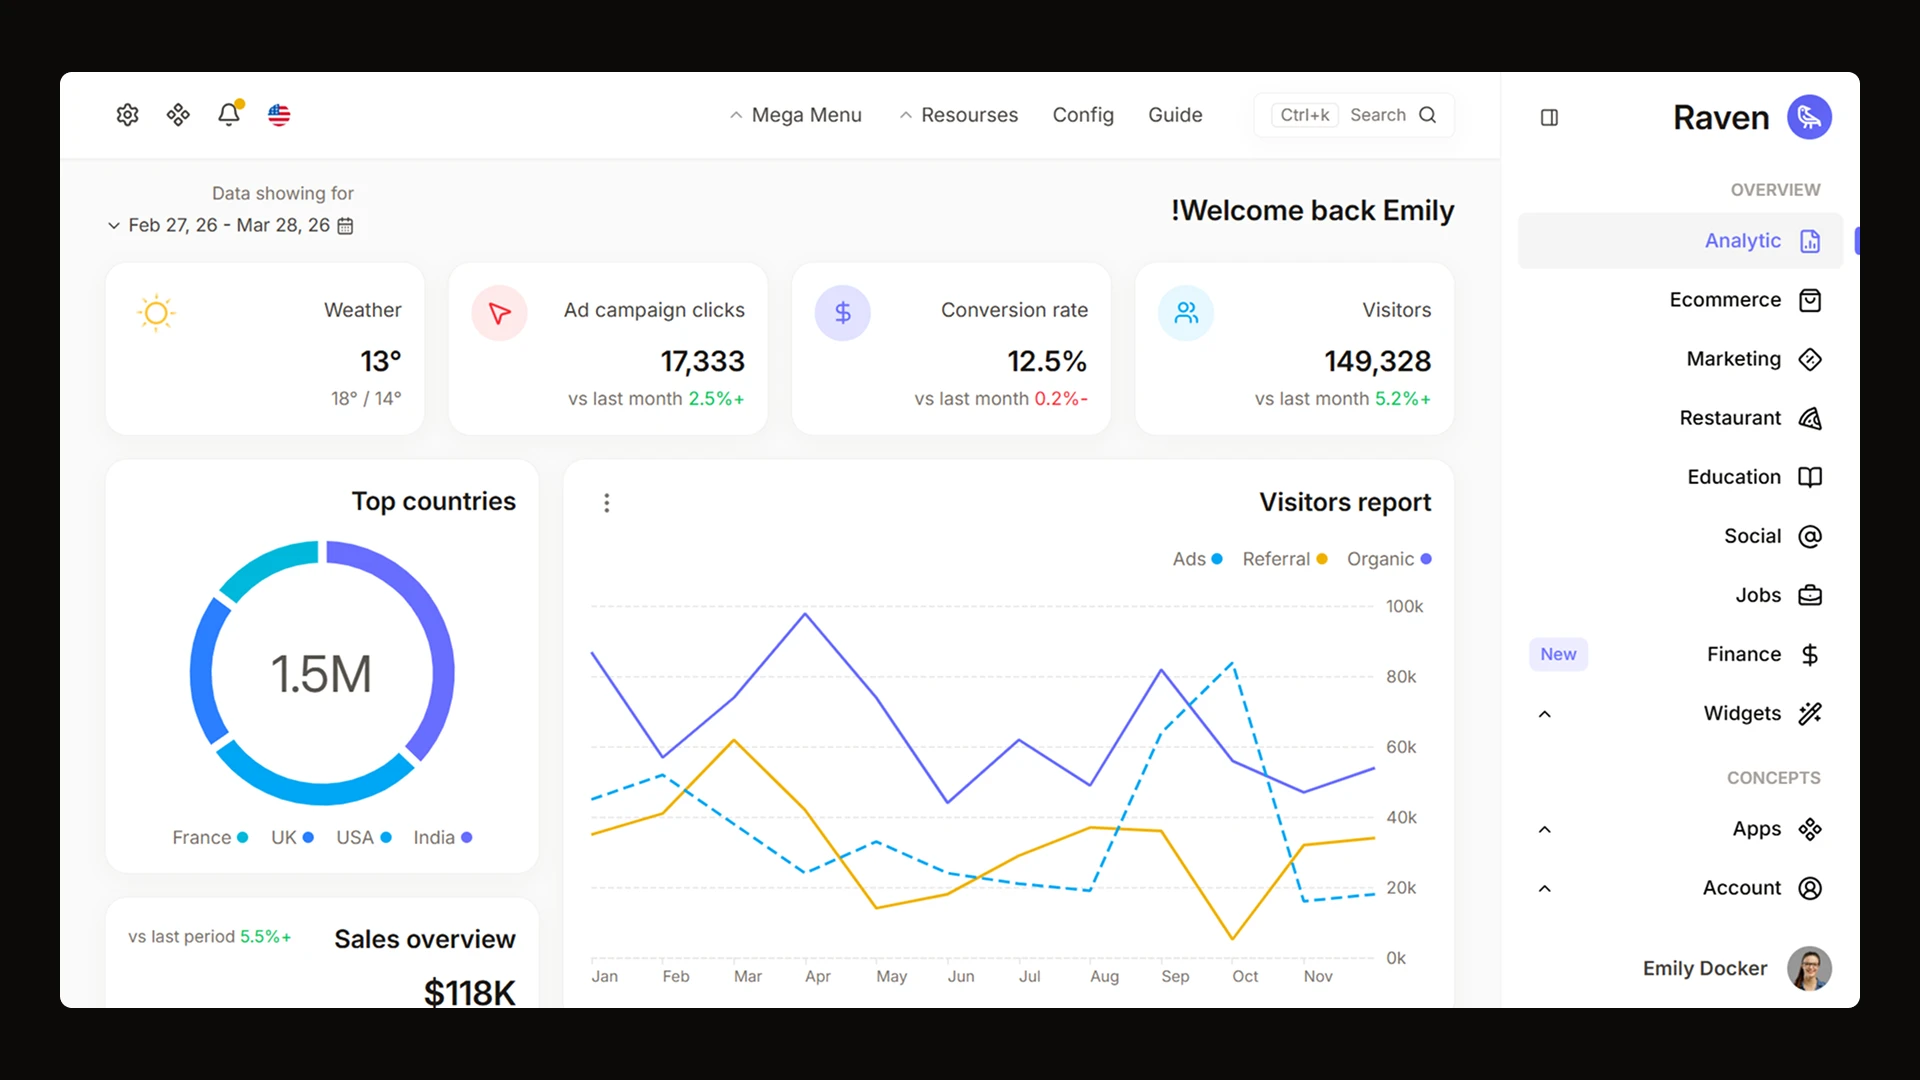Viewport: 1920px width, 1080px height.
Task: Toggle France in Top countries legend
Action: [210, 838]
